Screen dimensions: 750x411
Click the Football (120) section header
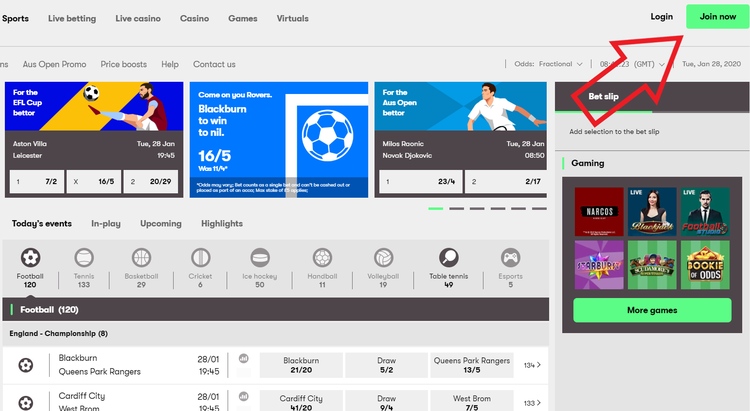pos(276,310)
